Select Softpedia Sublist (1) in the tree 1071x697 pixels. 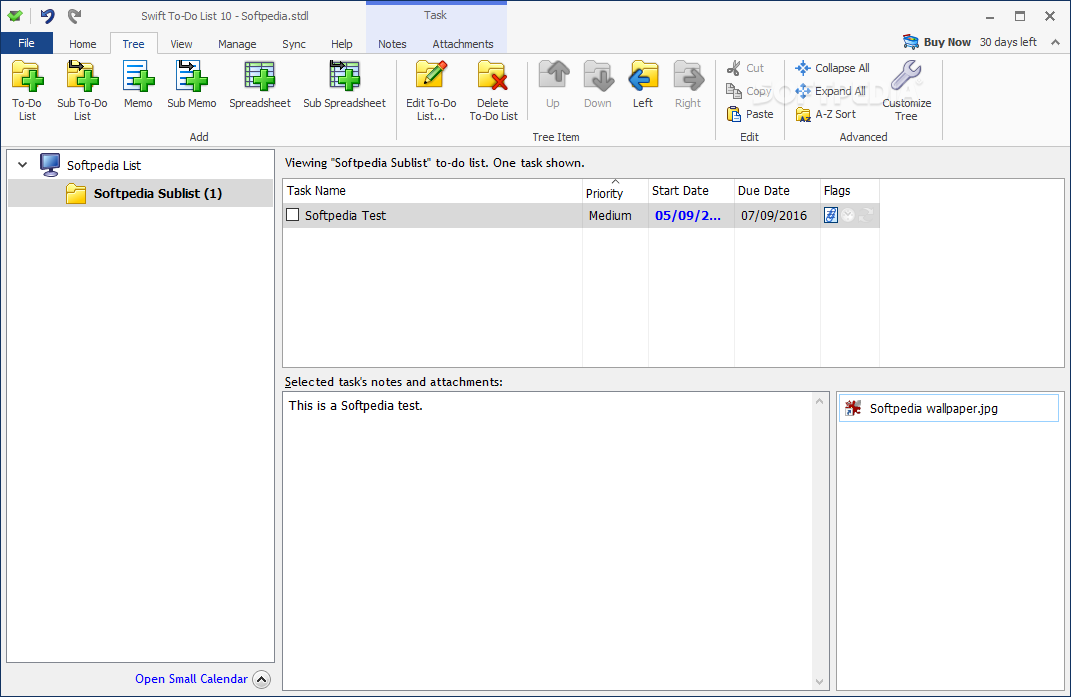coord(158,193)
